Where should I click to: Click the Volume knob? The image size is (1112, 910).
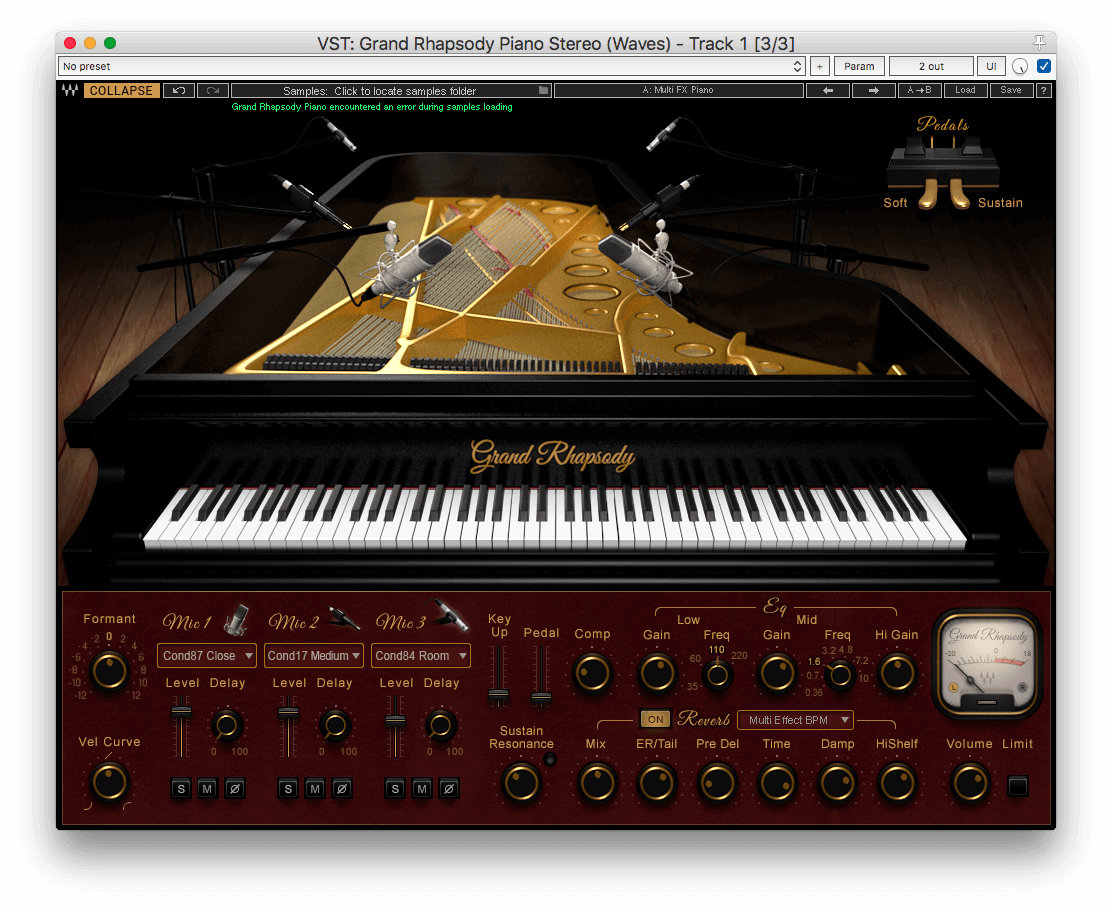pyautogui.click(x=969, y=783)
